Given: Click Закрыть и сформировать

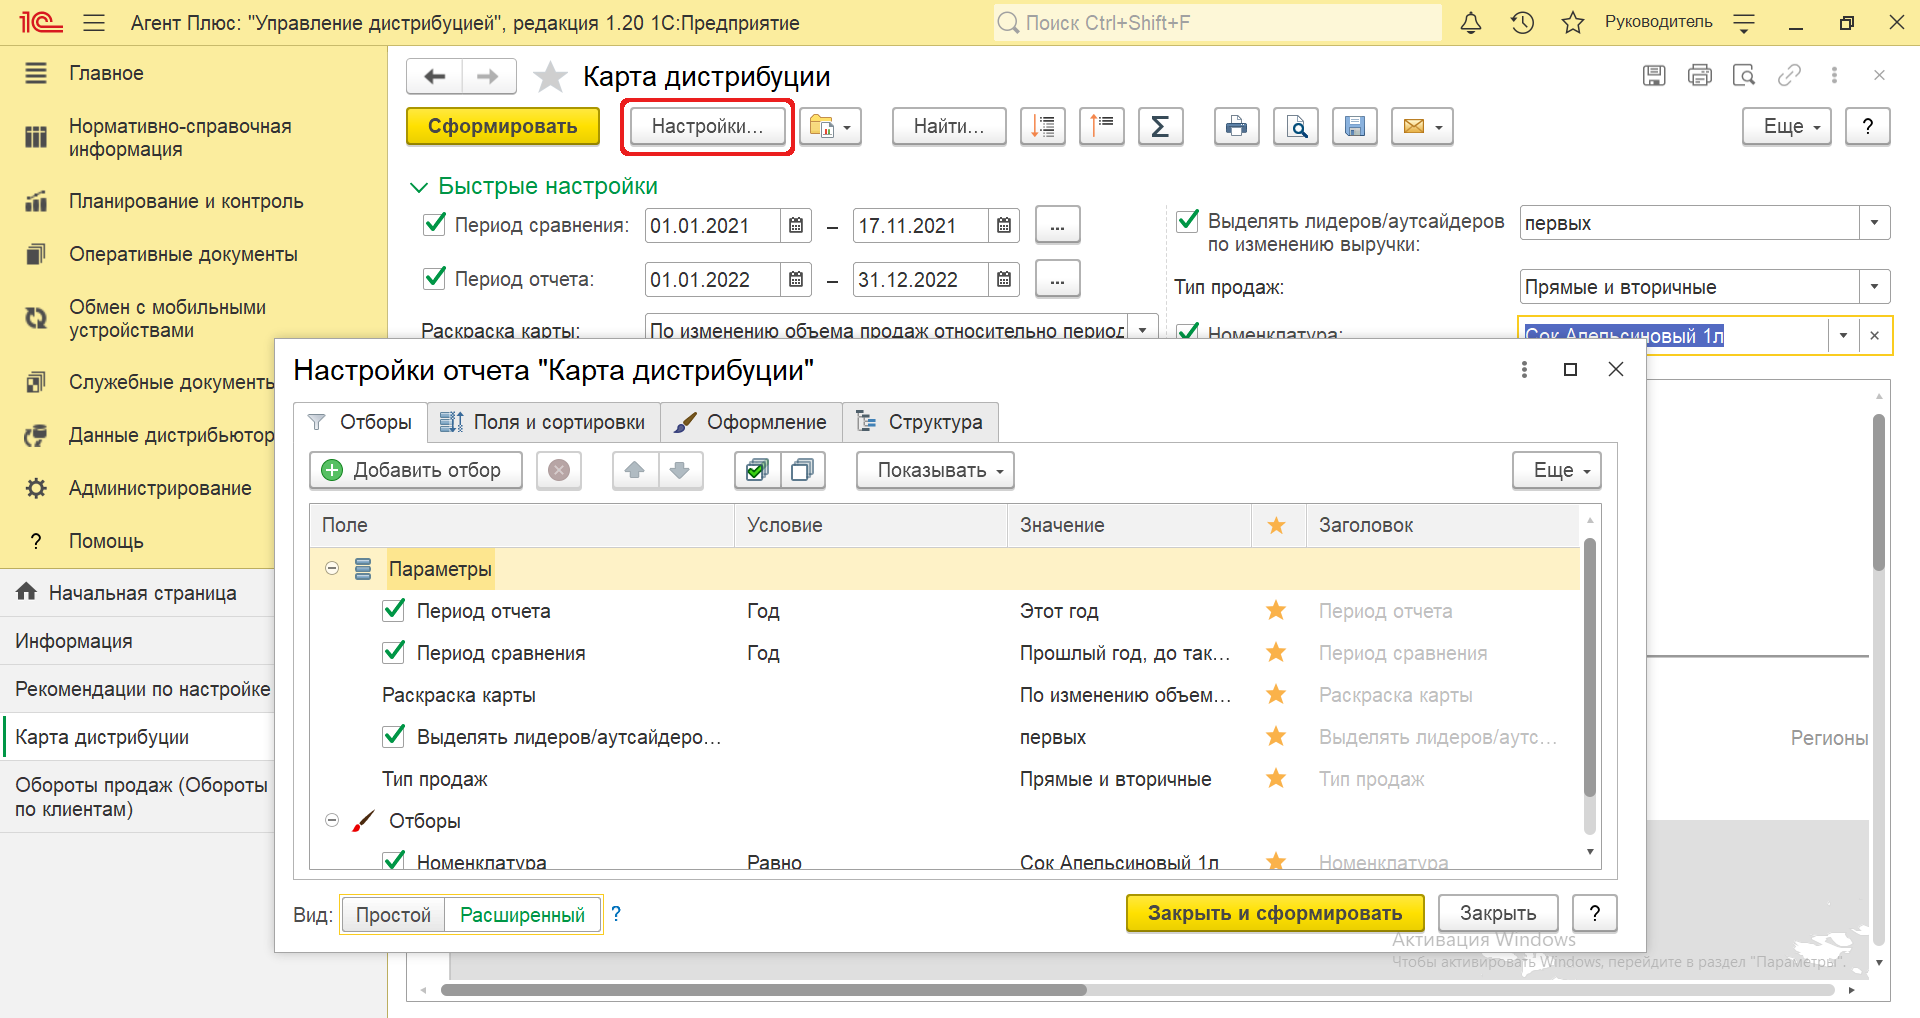Looking at the screenshot, I should pyautogui.click(x=1275, y=913).
